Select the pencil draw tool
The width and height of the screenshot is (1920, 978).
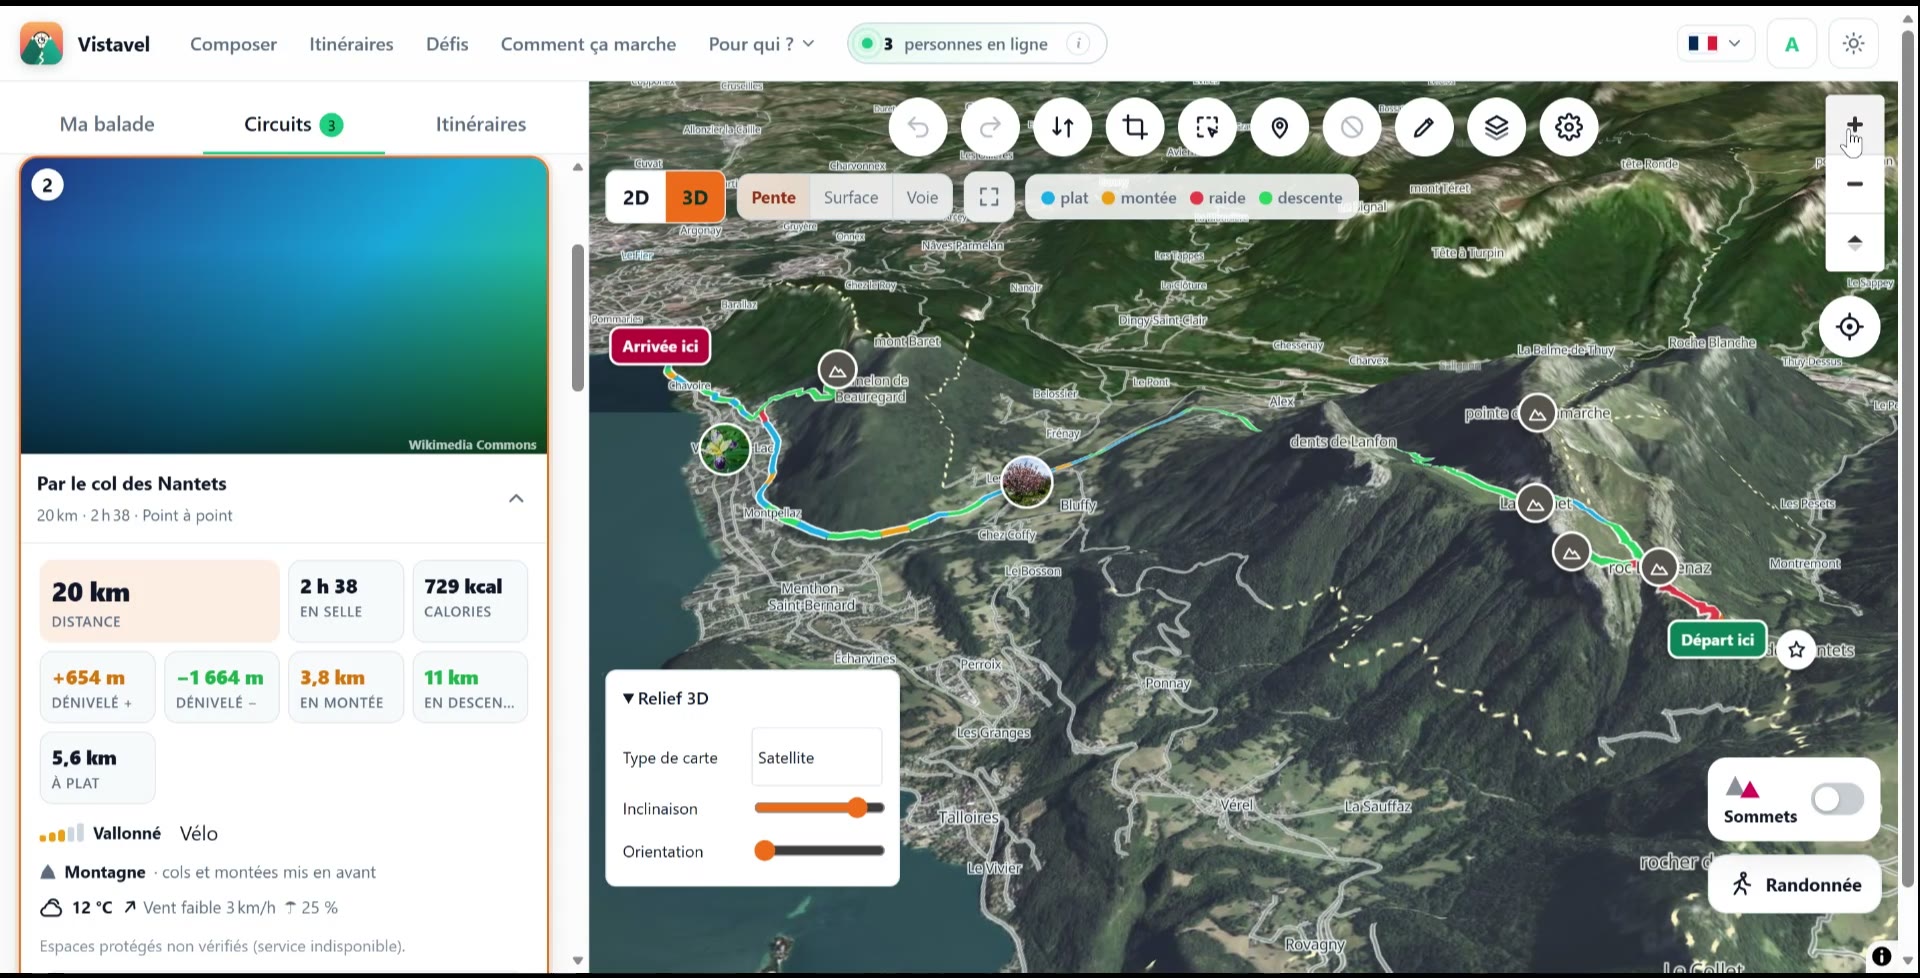coord(1424,127)
